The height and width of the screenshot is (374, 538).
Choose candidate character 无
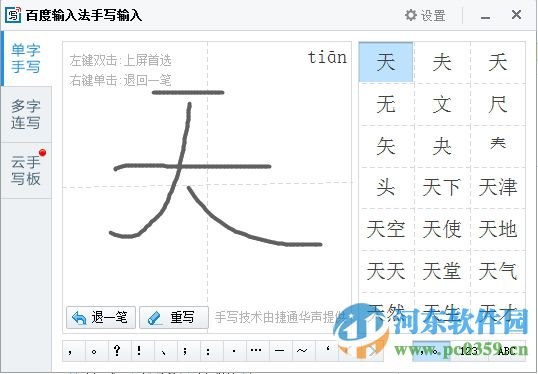click(386, 104)
